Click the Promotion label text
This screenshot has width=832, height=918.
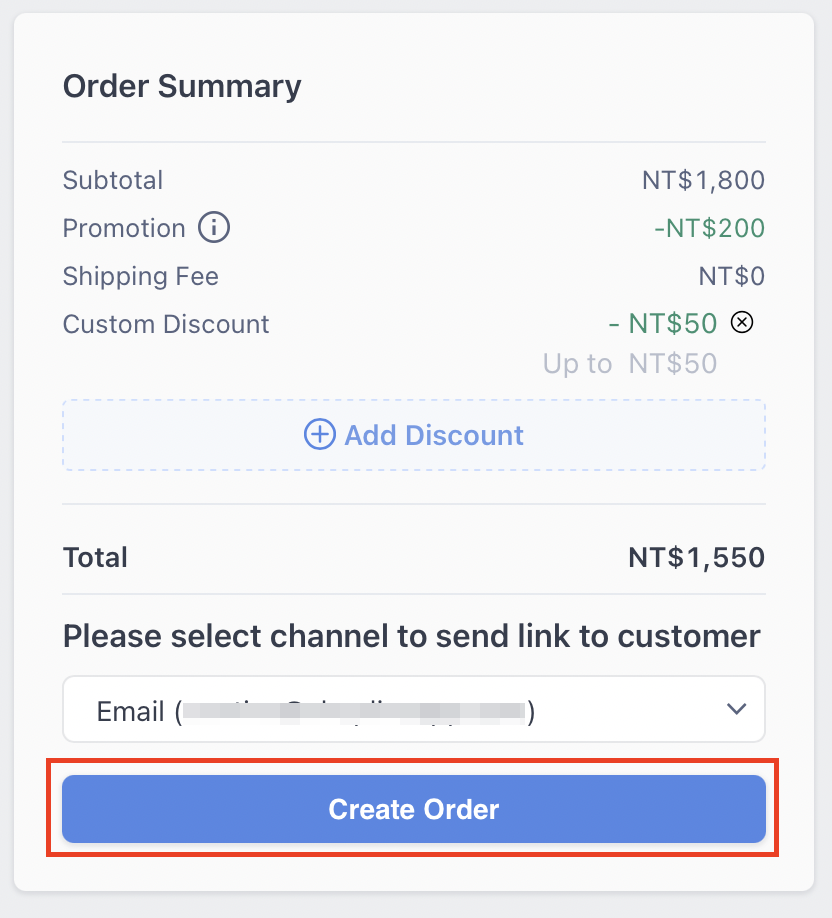coord(124,228)
